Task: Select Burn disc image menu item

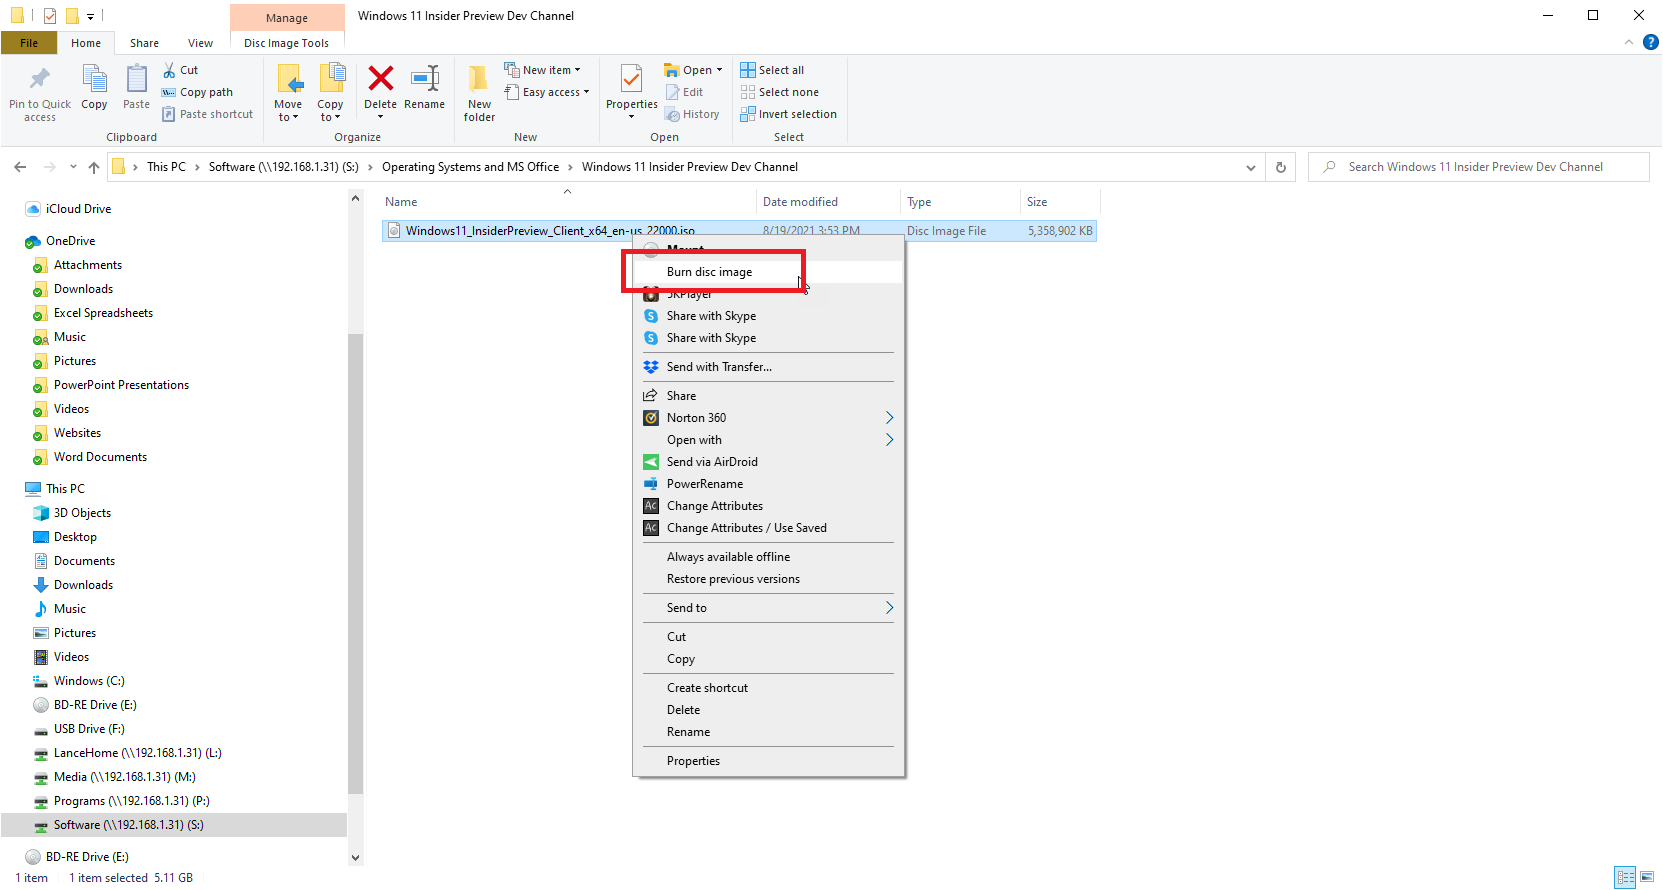Action: coord(768,272)
